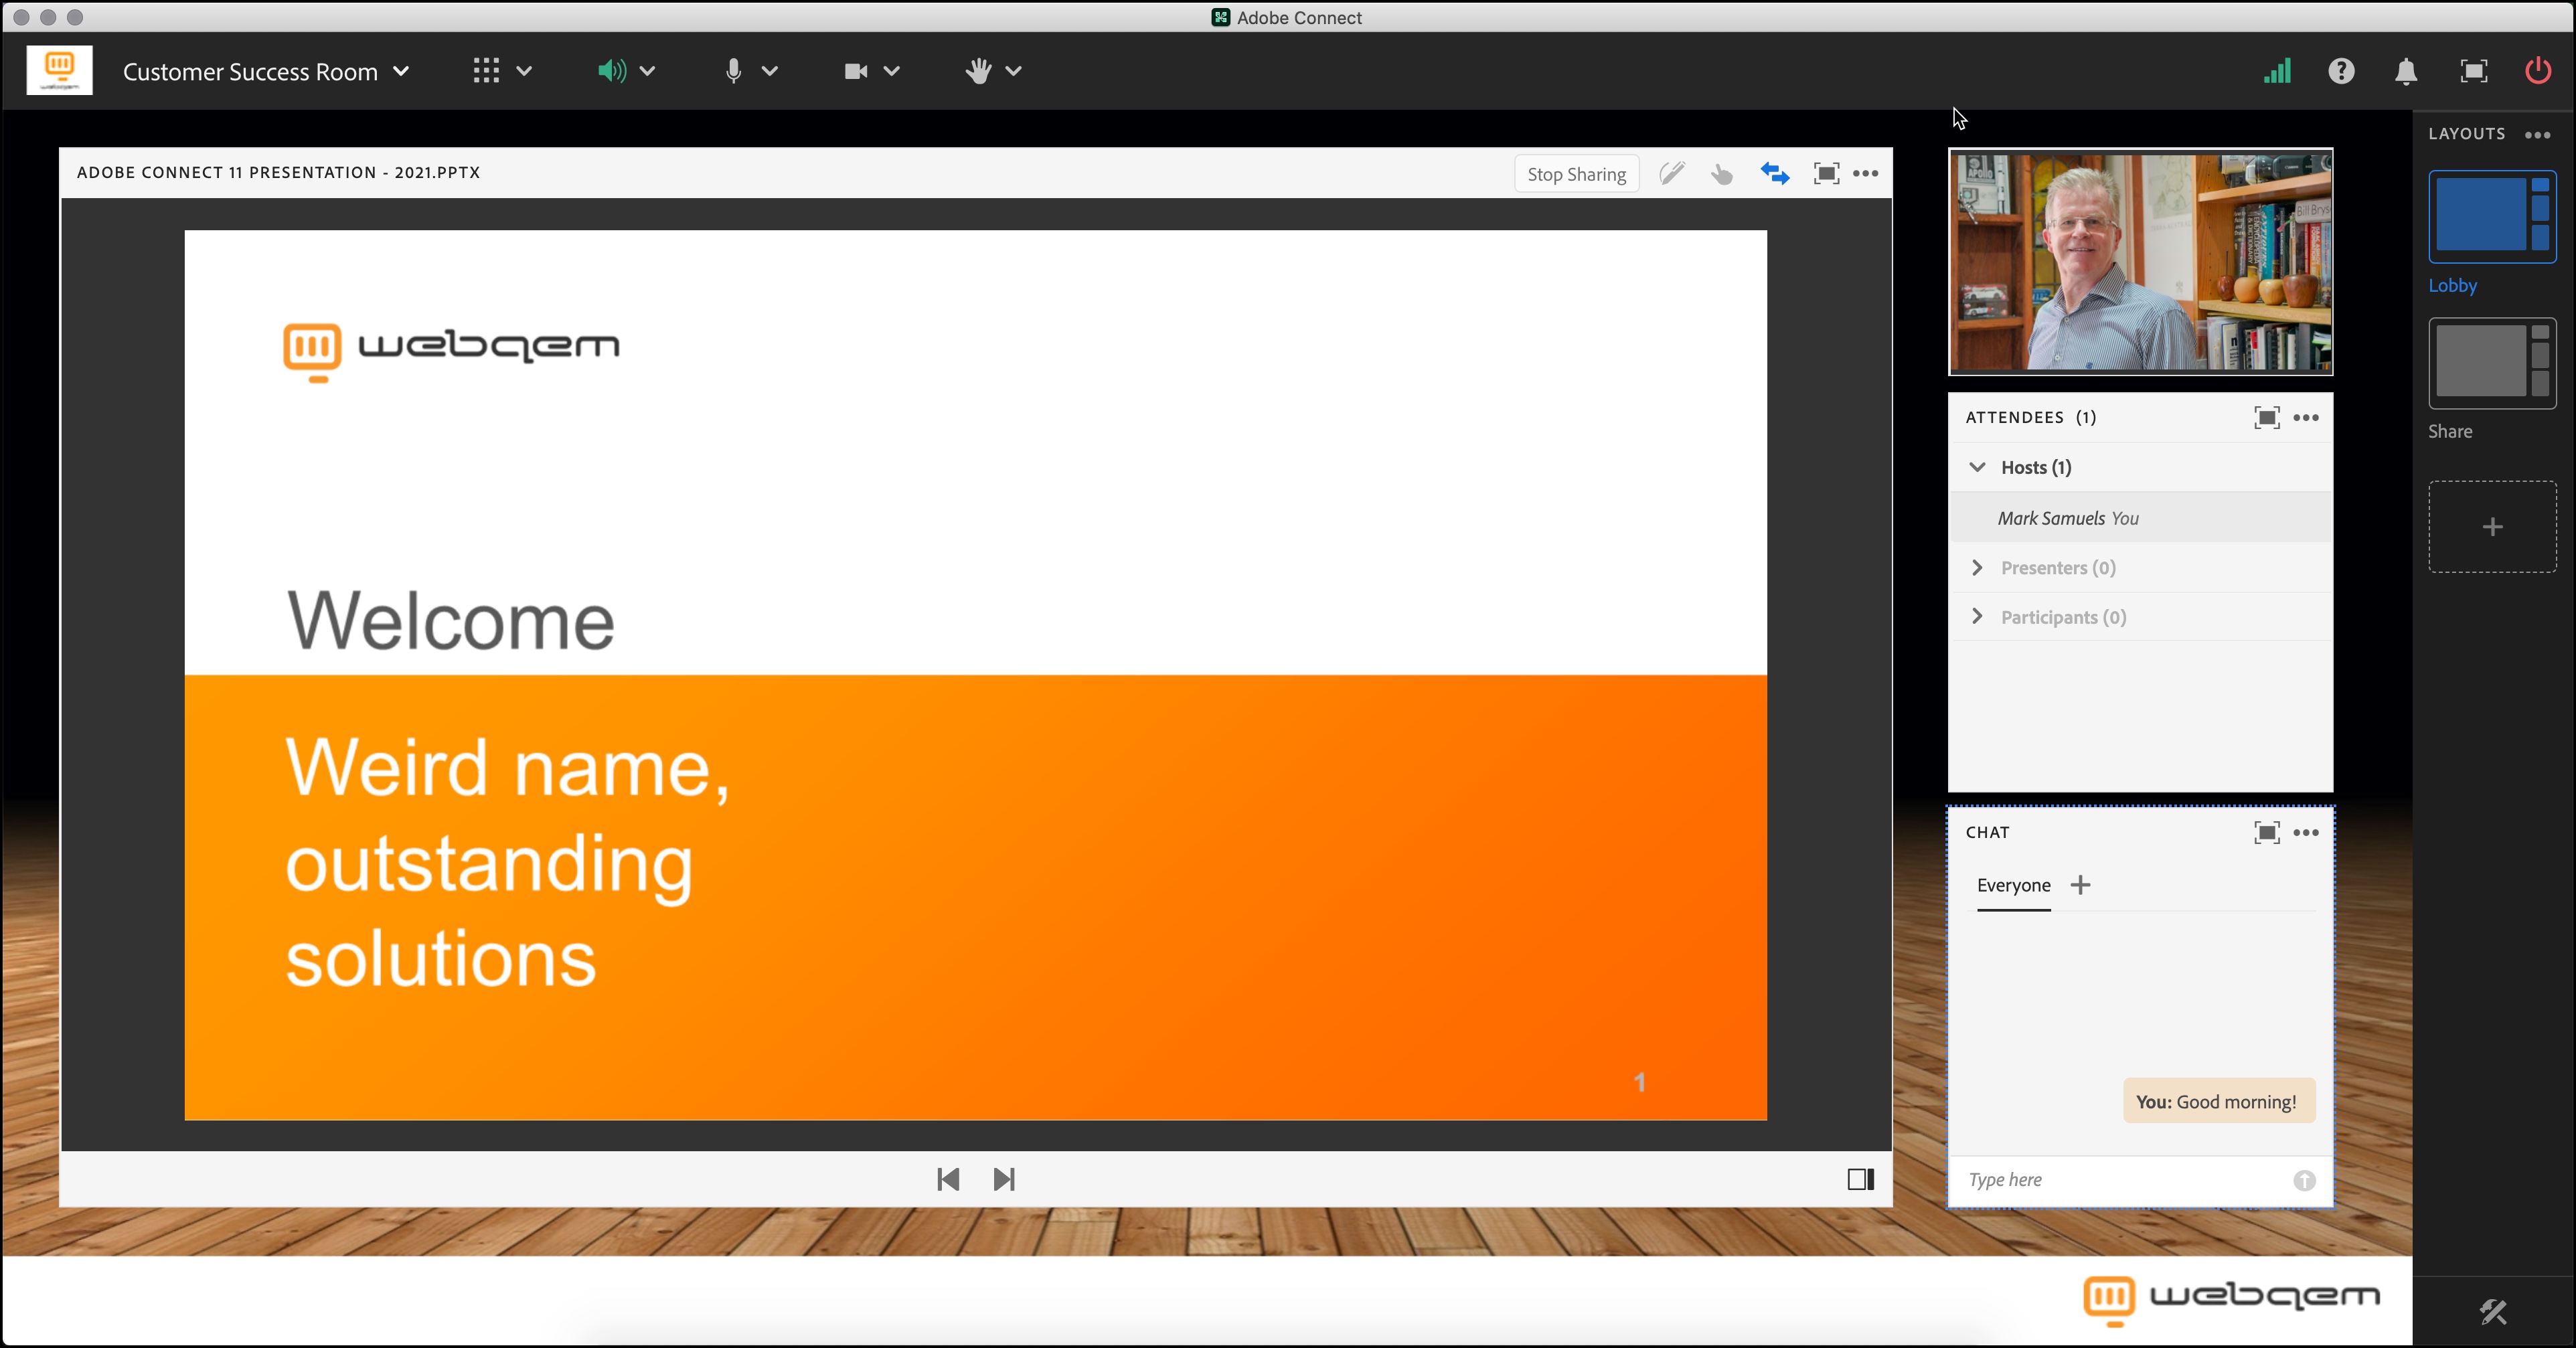The height and width of the screenshot is (1348, 2576).
Task: Select the pointer hand icon in share pod
Action: click(1721, 174)
